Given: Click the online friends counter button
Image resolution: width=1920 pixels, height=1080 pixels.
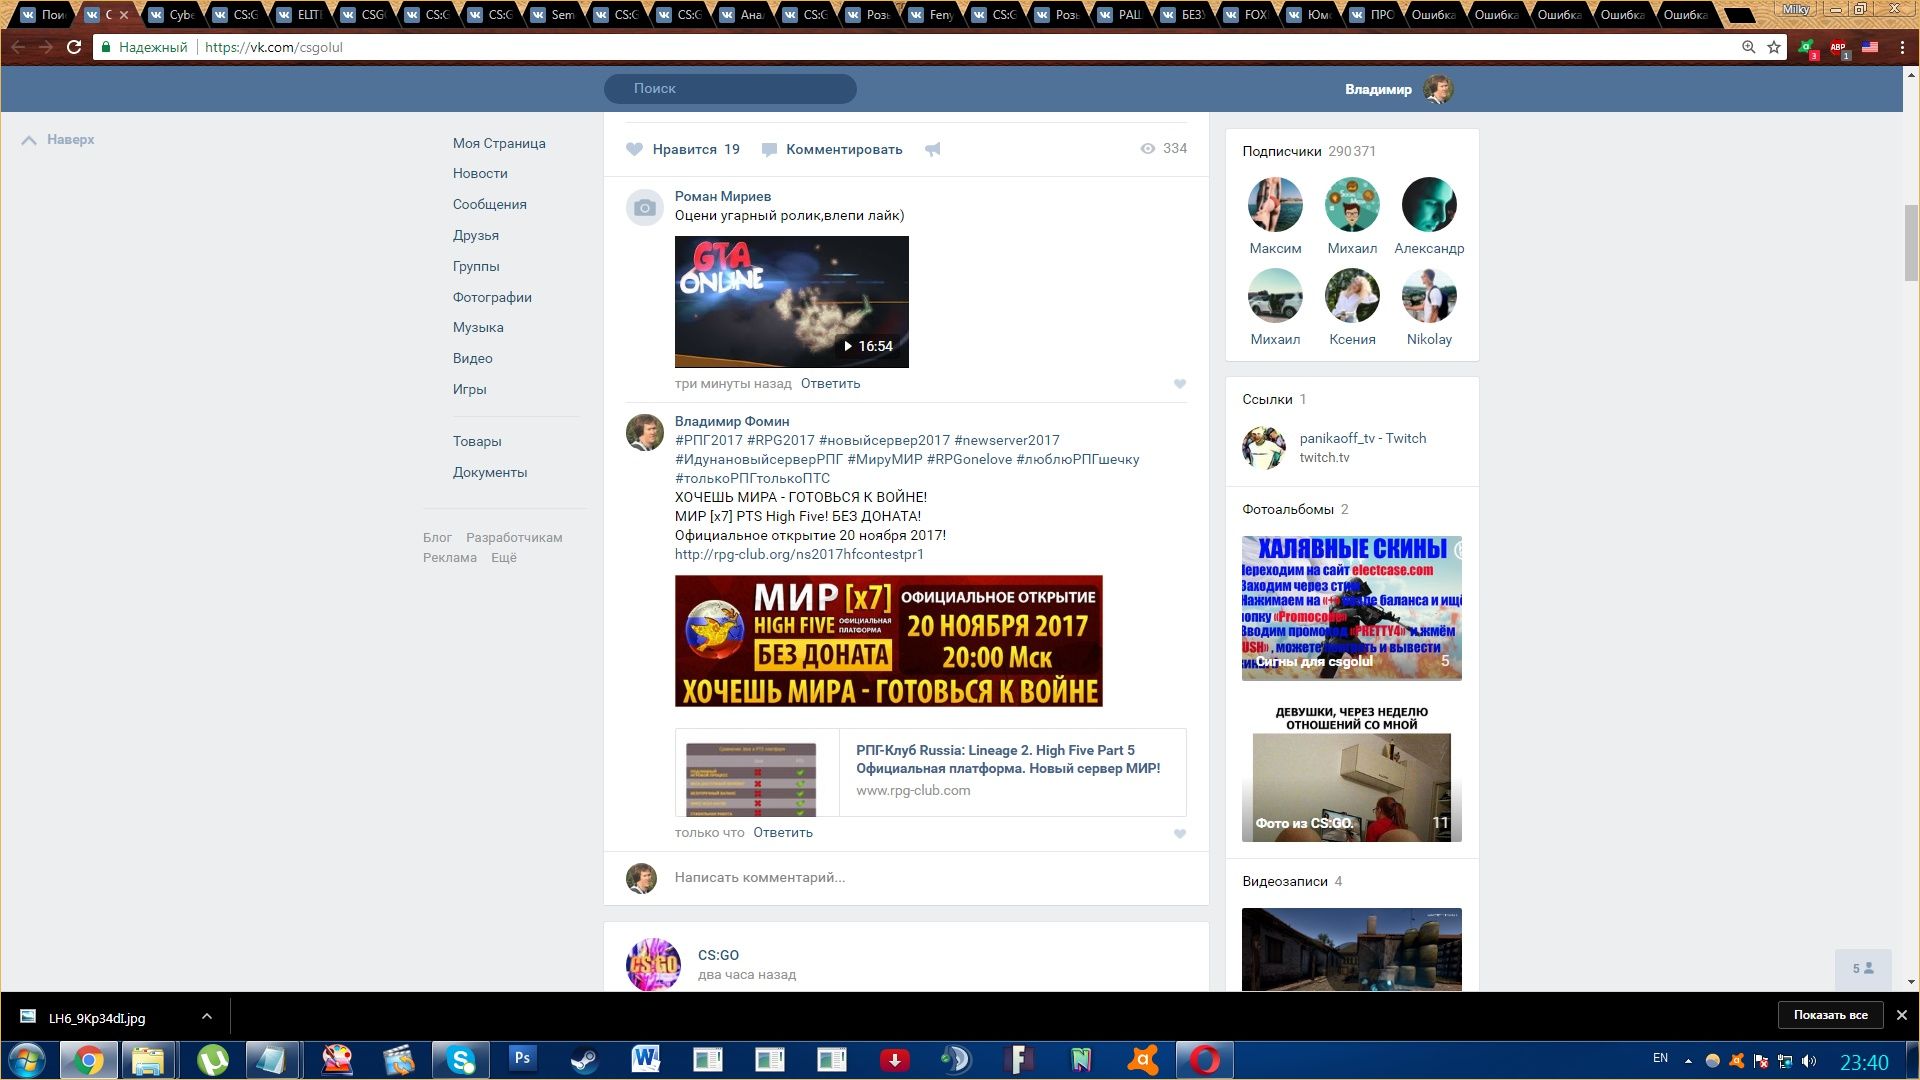Looking at the screenshot, I should point(1863,968).
